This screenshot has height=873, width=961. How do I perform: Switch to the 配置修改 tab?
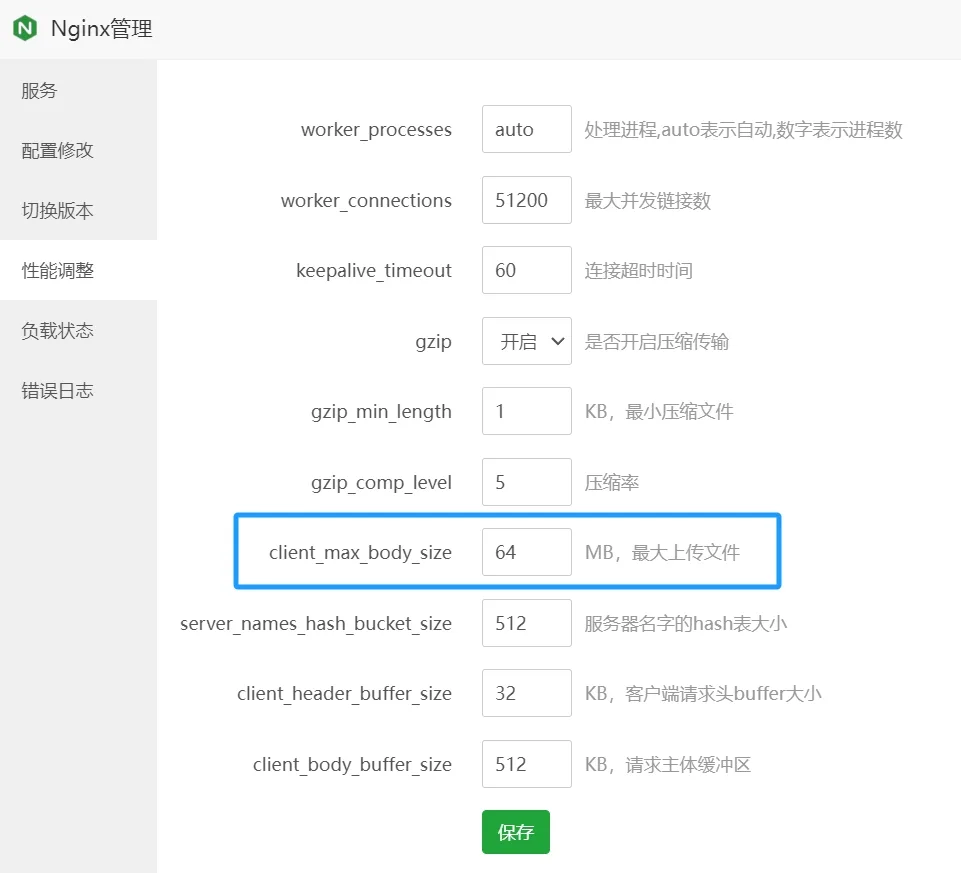57,151
